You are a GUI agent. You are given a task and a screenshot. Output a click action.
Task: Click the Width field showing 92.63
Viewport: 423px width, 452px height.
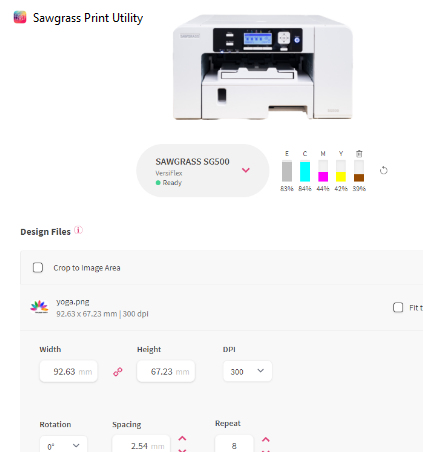pos(69,371)
